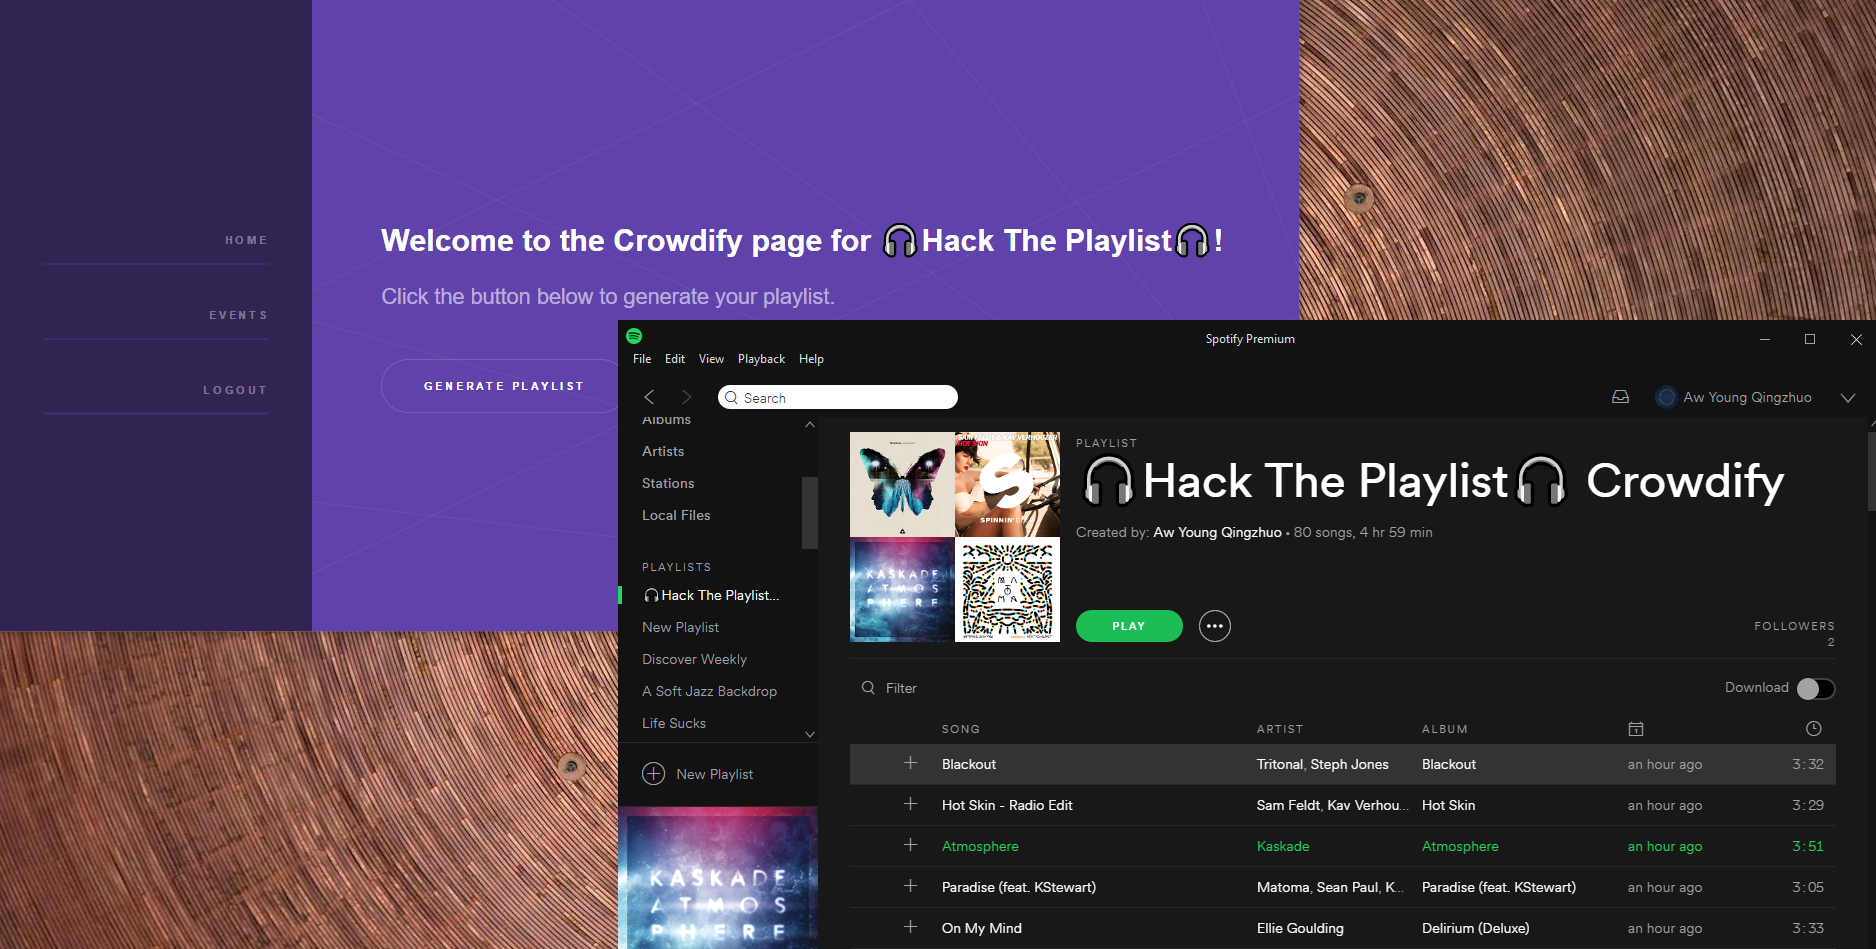
Task: Click the user avatar next to Aw Young Qingzhuo
Action: pyautogui.click(x=1666, y=397)
